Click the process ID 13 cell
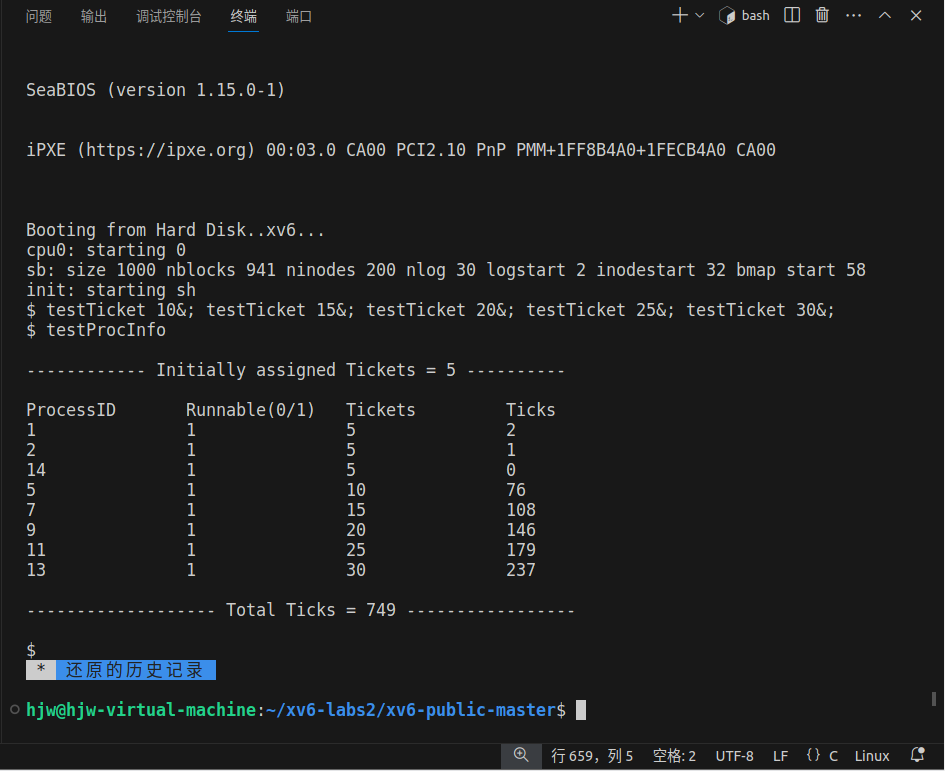The height and width of the screenshot is (771, 945). pos(36,570)
